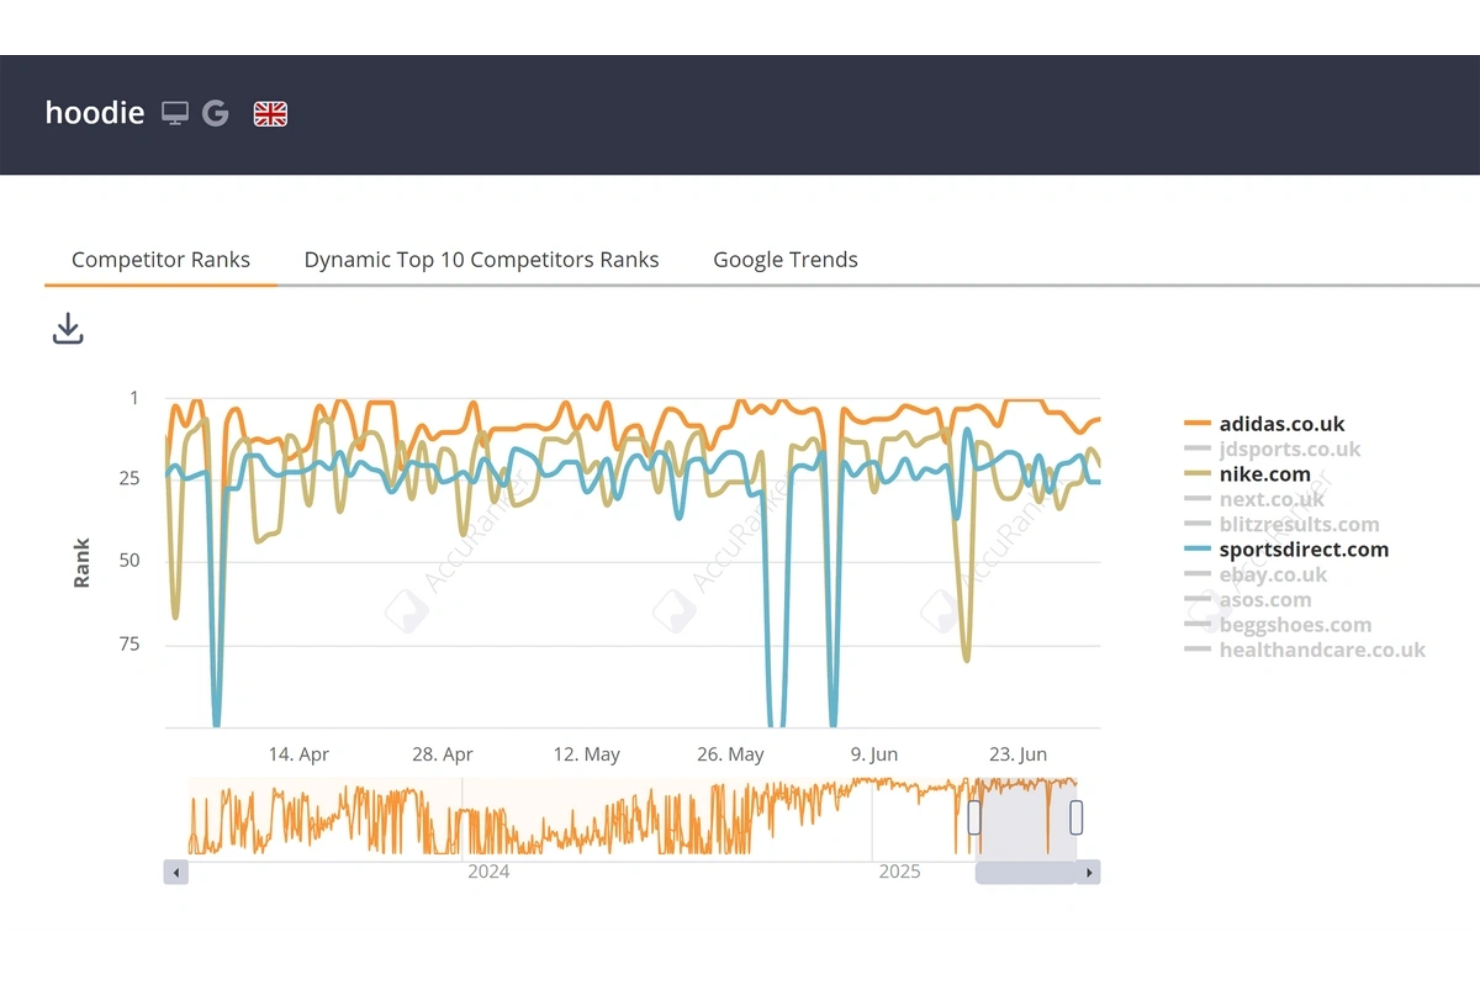This screenshot has height=987, width=1480.
Task: Click the Google search engine icon
Action: click(215, 113)
